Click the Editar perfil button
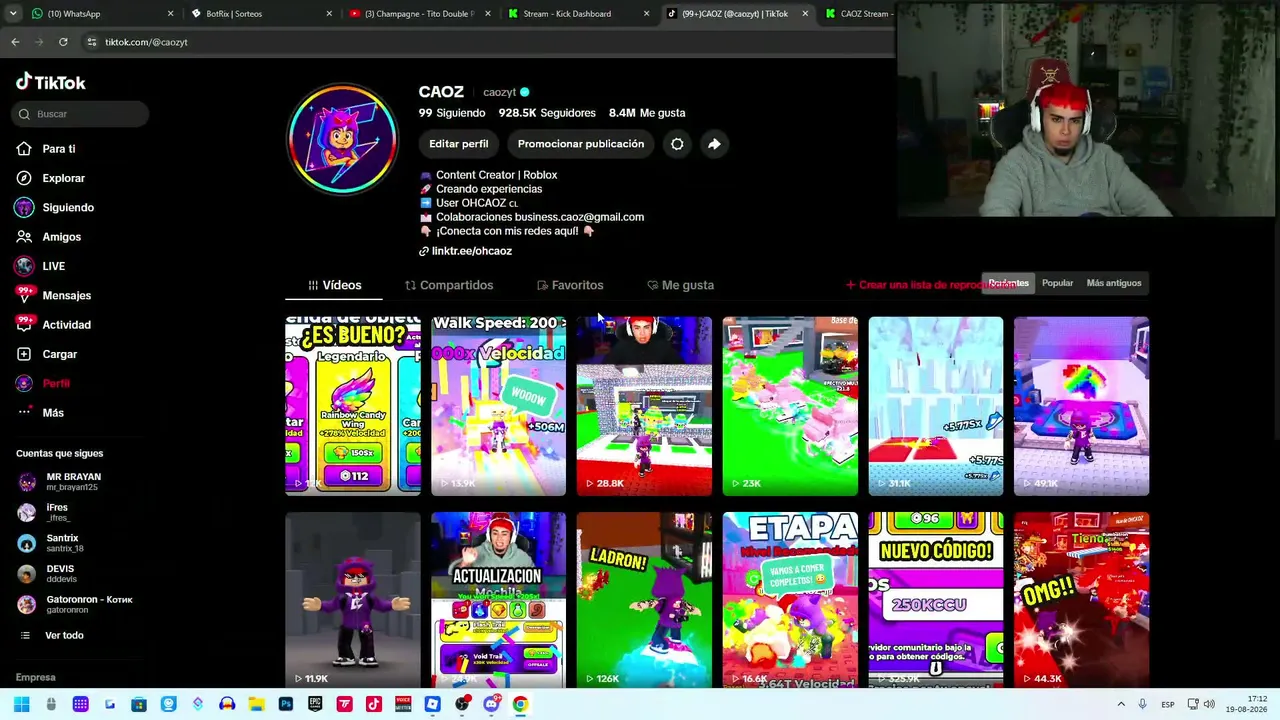 click(x=459, y=144)
